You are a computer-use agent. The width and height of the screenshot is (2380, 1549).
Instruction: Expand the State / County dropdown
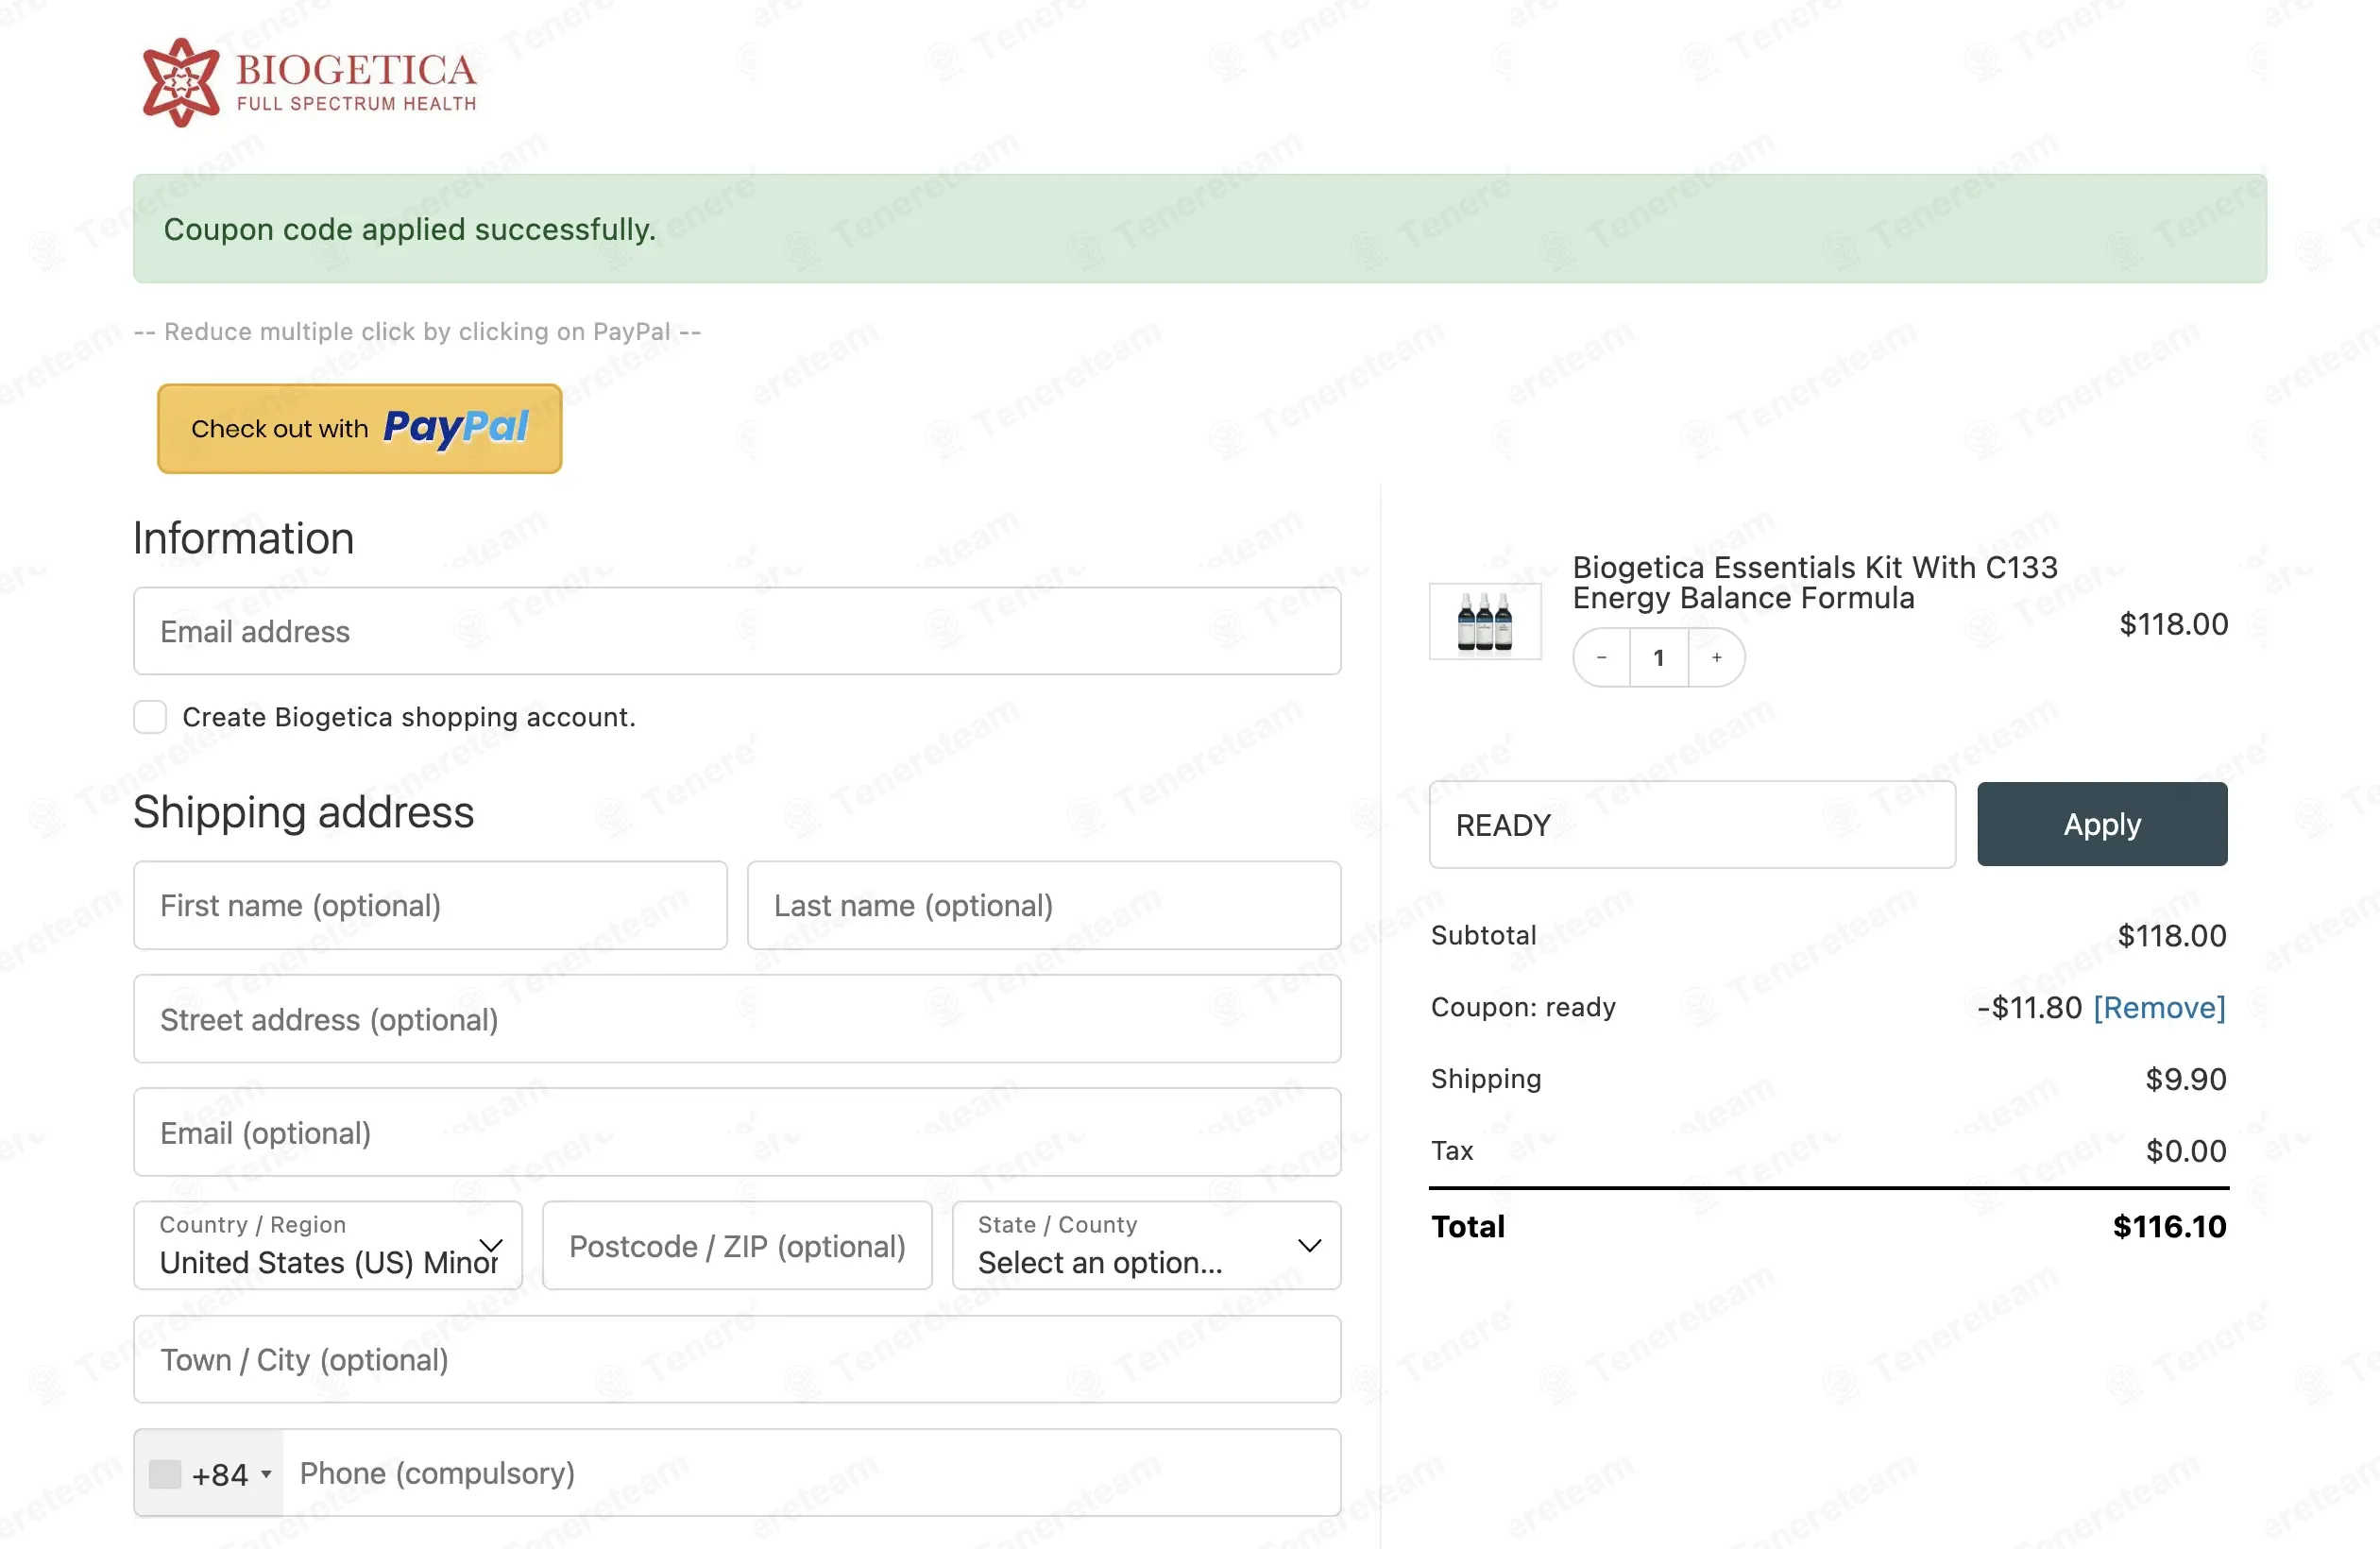[x=1146, y=1245]
